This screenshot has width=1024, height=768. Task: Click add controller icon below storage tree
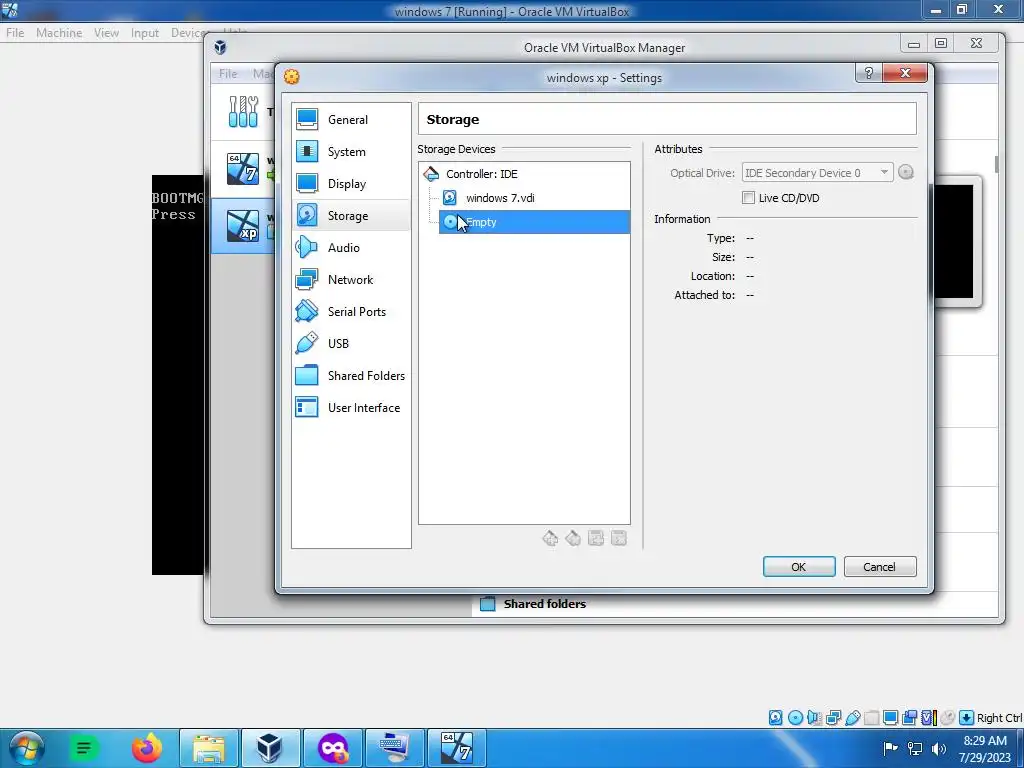point(550,538)
